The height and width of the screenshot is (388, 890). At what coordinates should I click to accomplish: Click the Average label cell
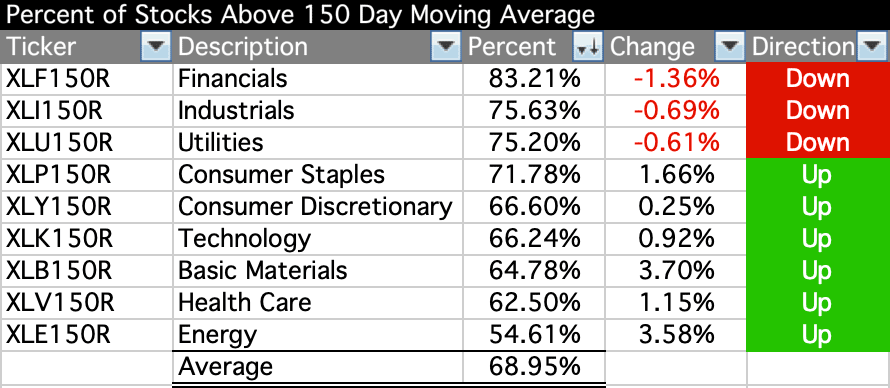coord(318,368)
